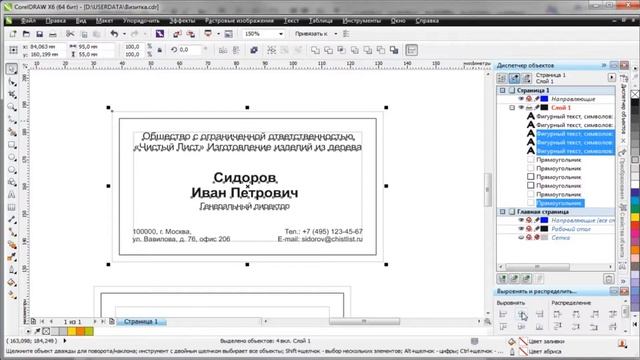Toggle Edit Across Layers button in Object Manager
The height and width of the screenshot is (360, 640).
pos(514,78)
